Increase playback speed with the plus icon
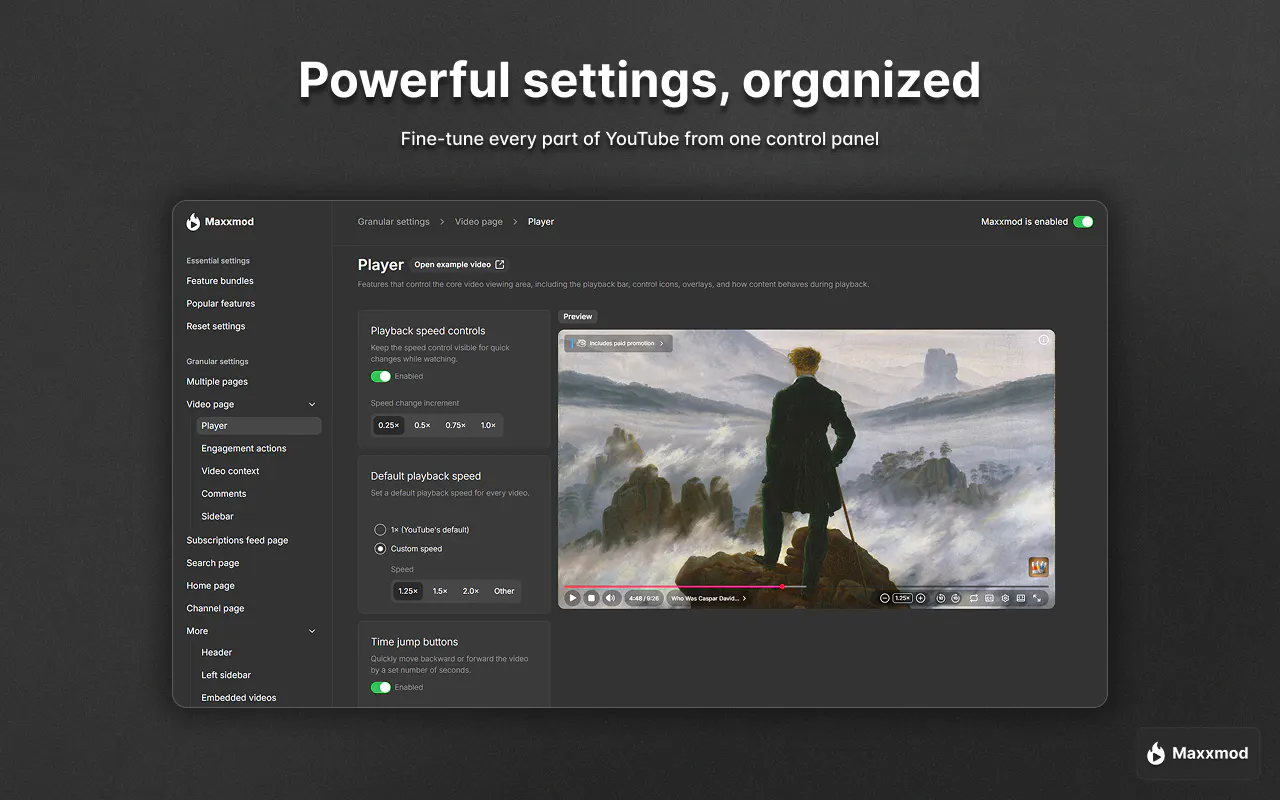This screenshot has width=1280, height=800. (x=921, y=598)
